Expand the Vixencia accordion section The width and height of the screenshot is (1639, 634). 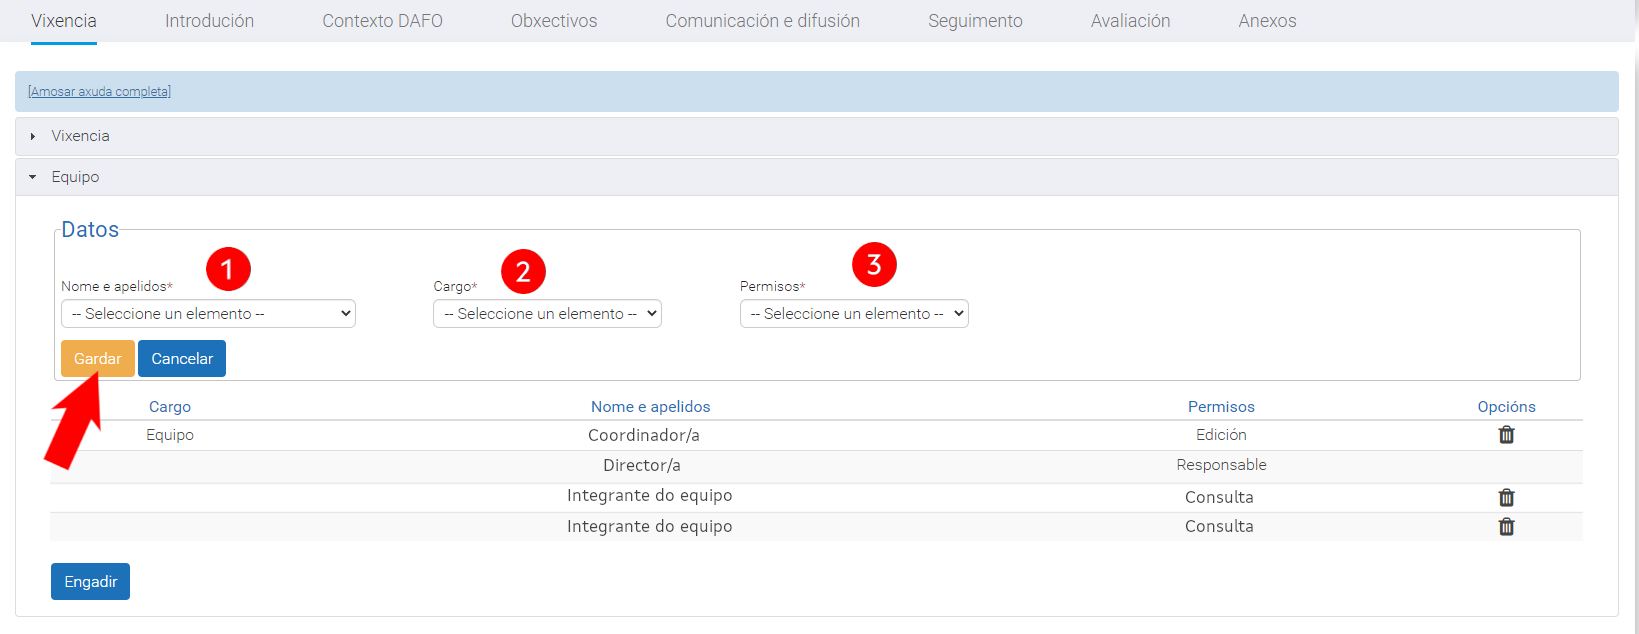816,136
